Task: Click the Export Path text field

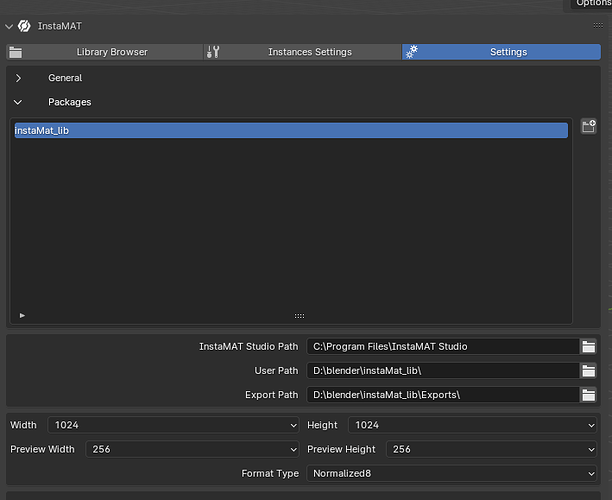Action: point(442,395)
